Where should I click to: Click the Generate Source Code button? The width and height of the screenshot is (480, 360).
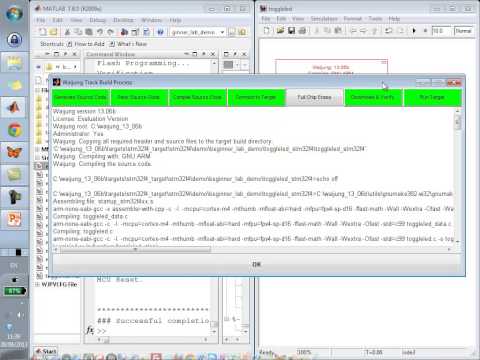(80, 97)
